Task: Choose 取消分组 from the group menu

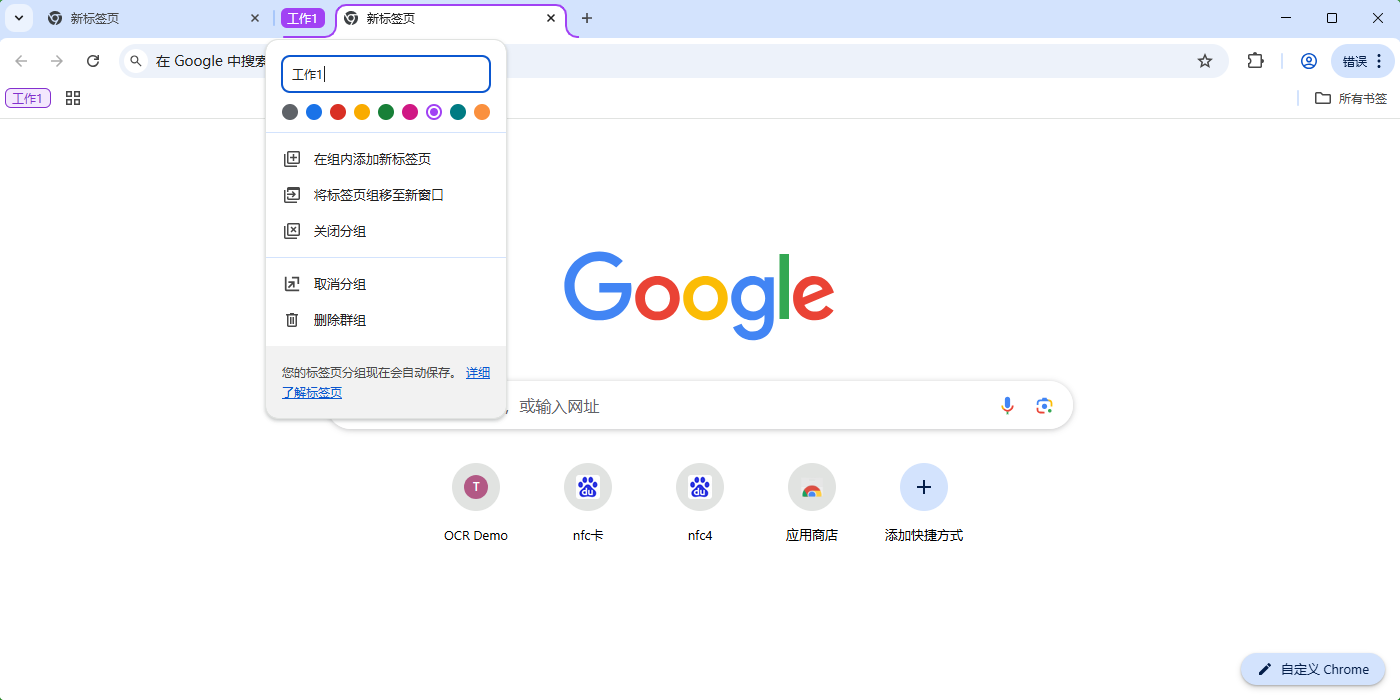Action: tap(340, 284)
